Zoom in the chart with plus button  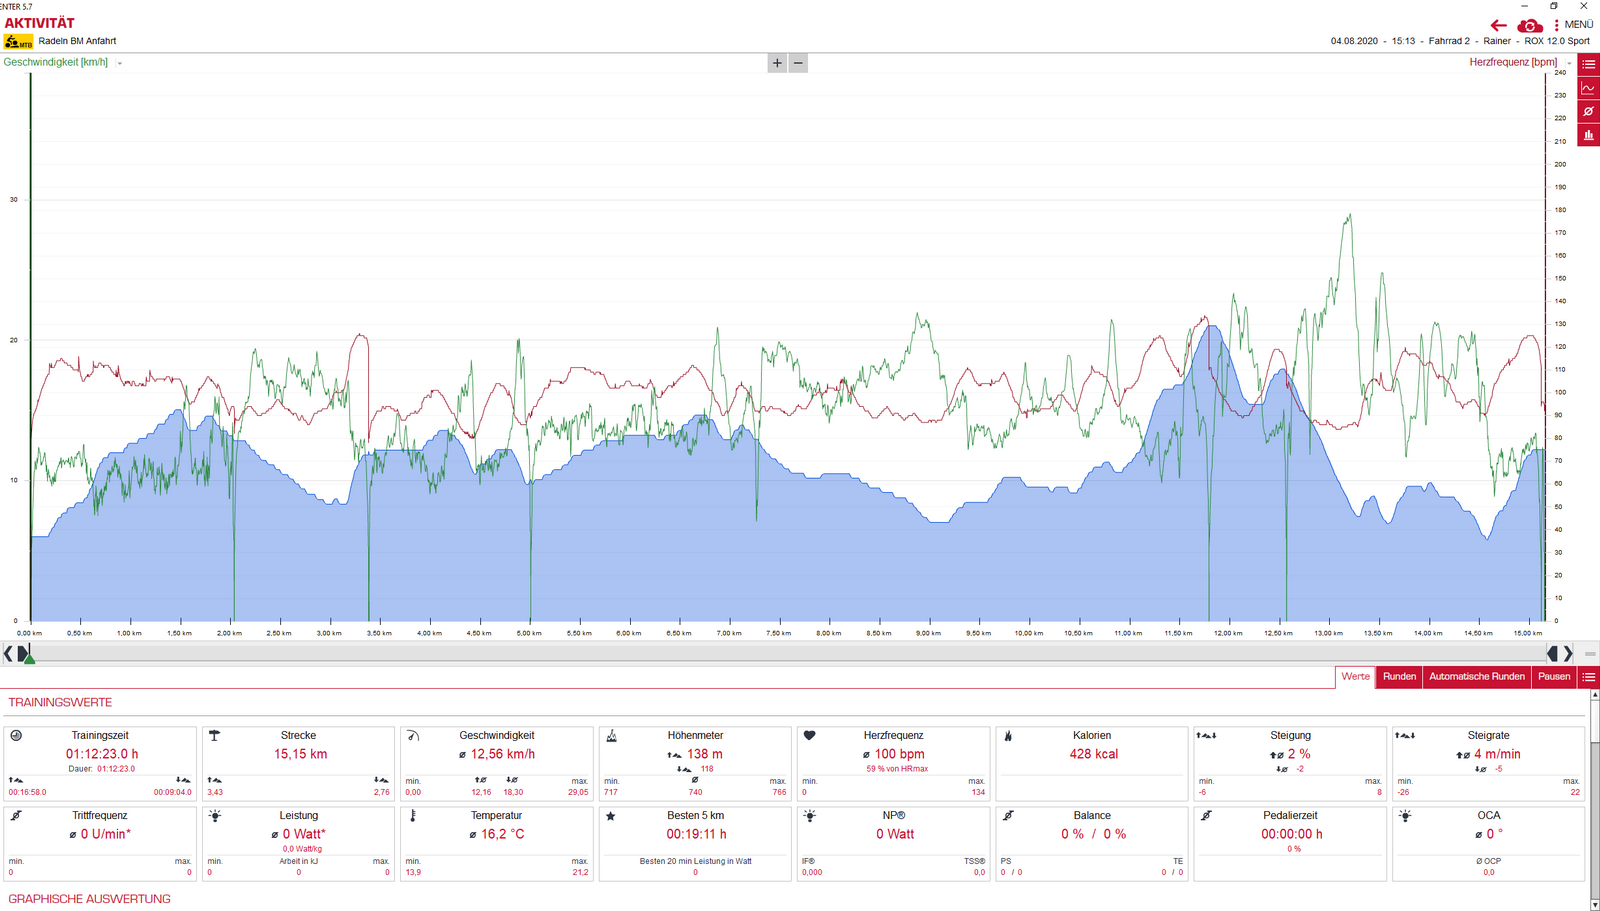tap(777, 63)
